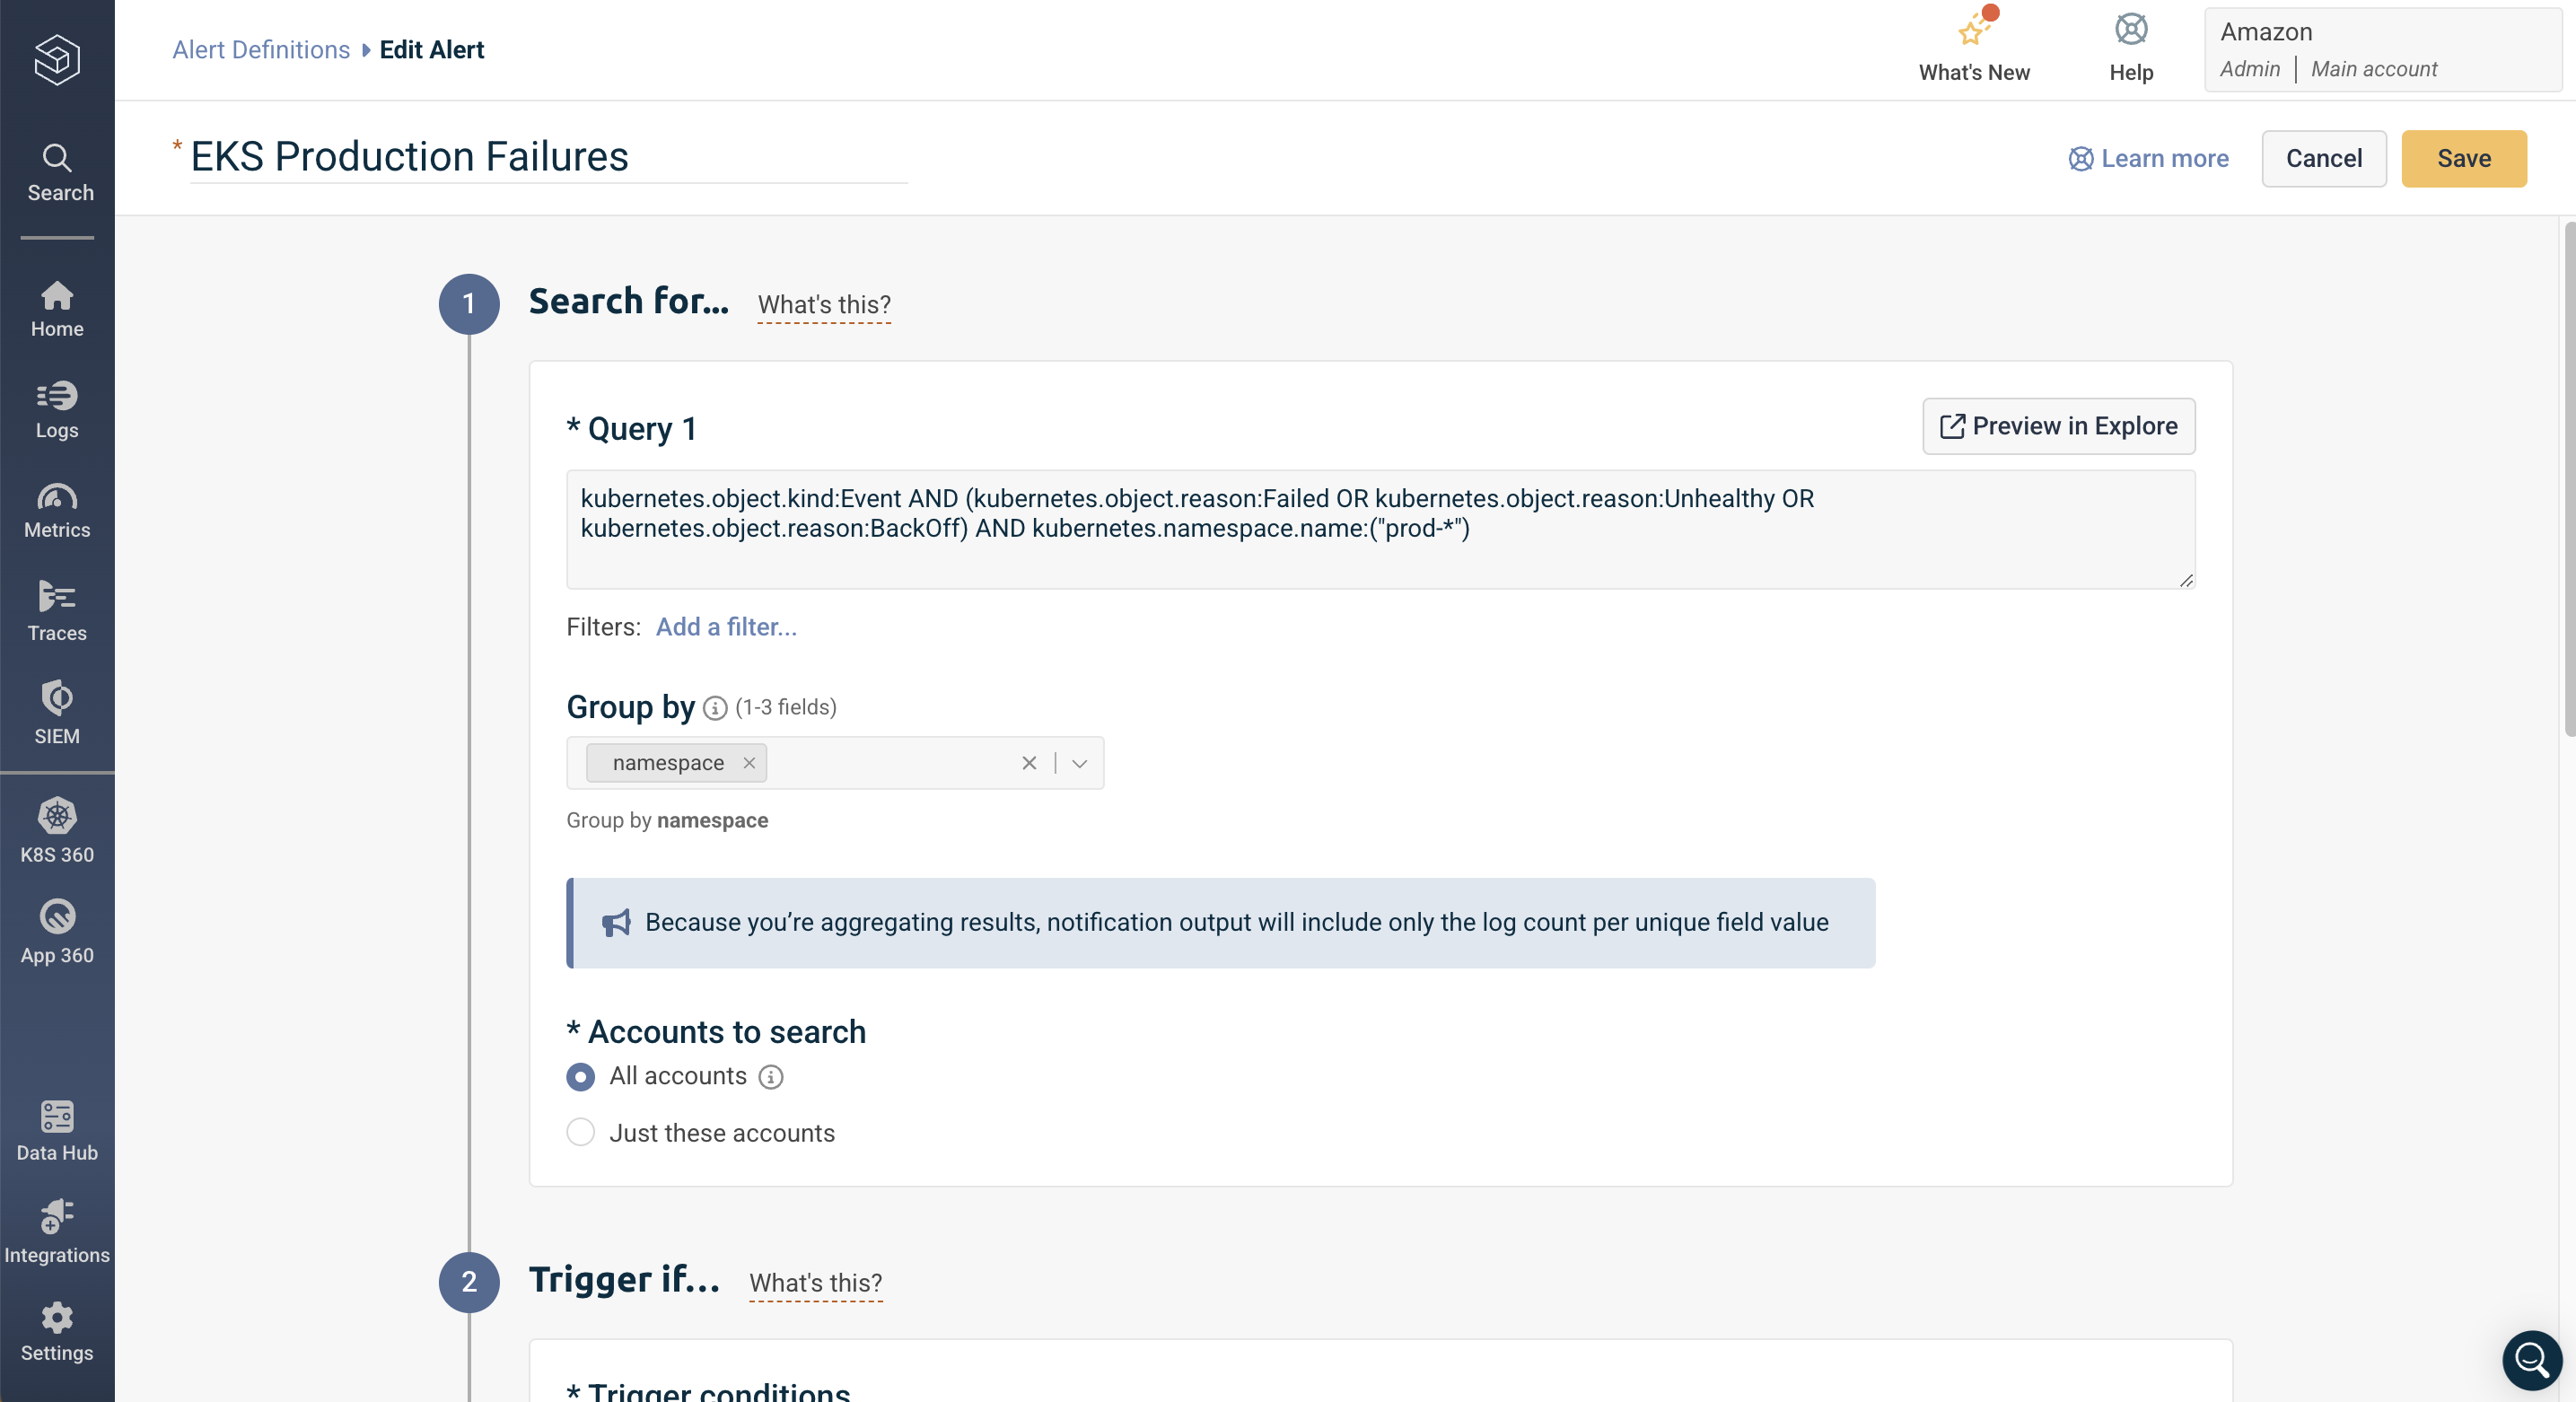The width and height of the screenshot is (2576, 1402).
Task: Select the App 360 sidebar icon
Action: coord(56,931)
